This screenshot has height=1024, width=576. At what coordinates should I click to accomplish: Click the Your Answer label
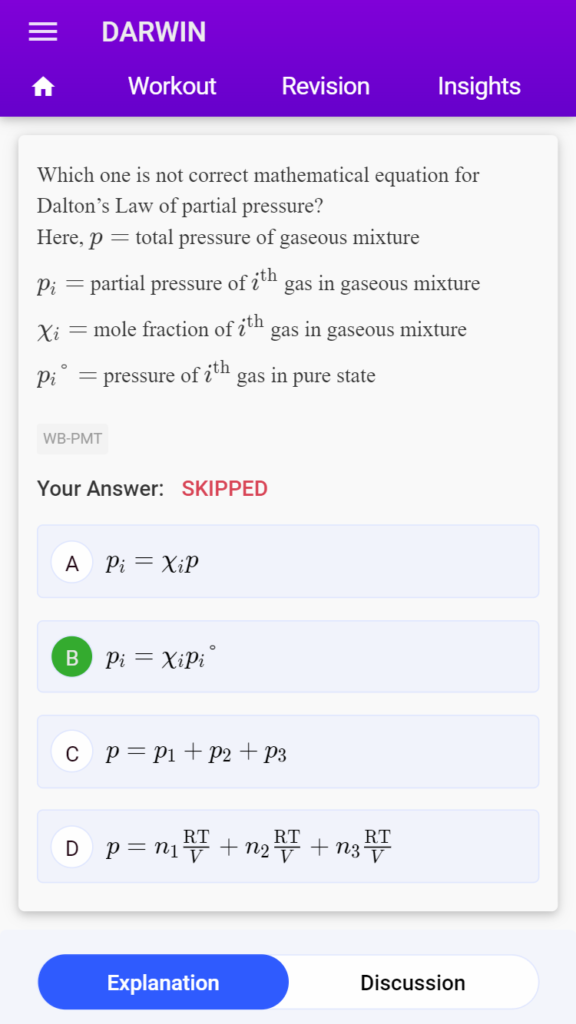click(x=101, y=488)
